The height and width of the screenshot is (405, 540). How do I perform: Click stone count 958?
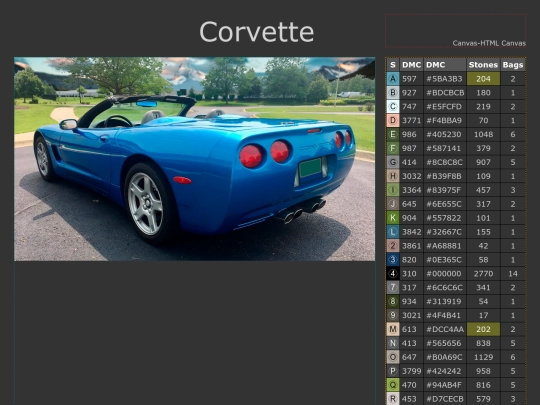click(483, 371)
